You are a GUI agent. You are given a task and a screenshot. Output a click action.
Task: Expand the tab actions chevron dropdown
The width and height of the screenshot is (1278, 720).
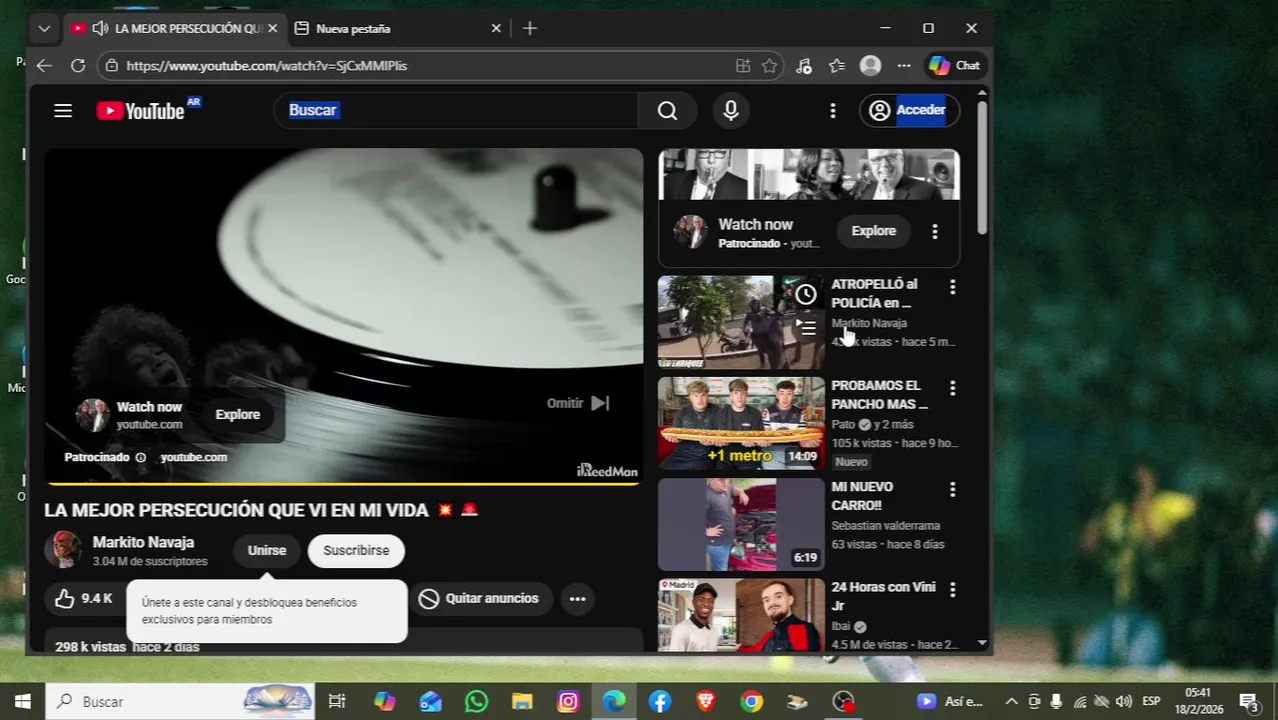(x=44, y=28)
